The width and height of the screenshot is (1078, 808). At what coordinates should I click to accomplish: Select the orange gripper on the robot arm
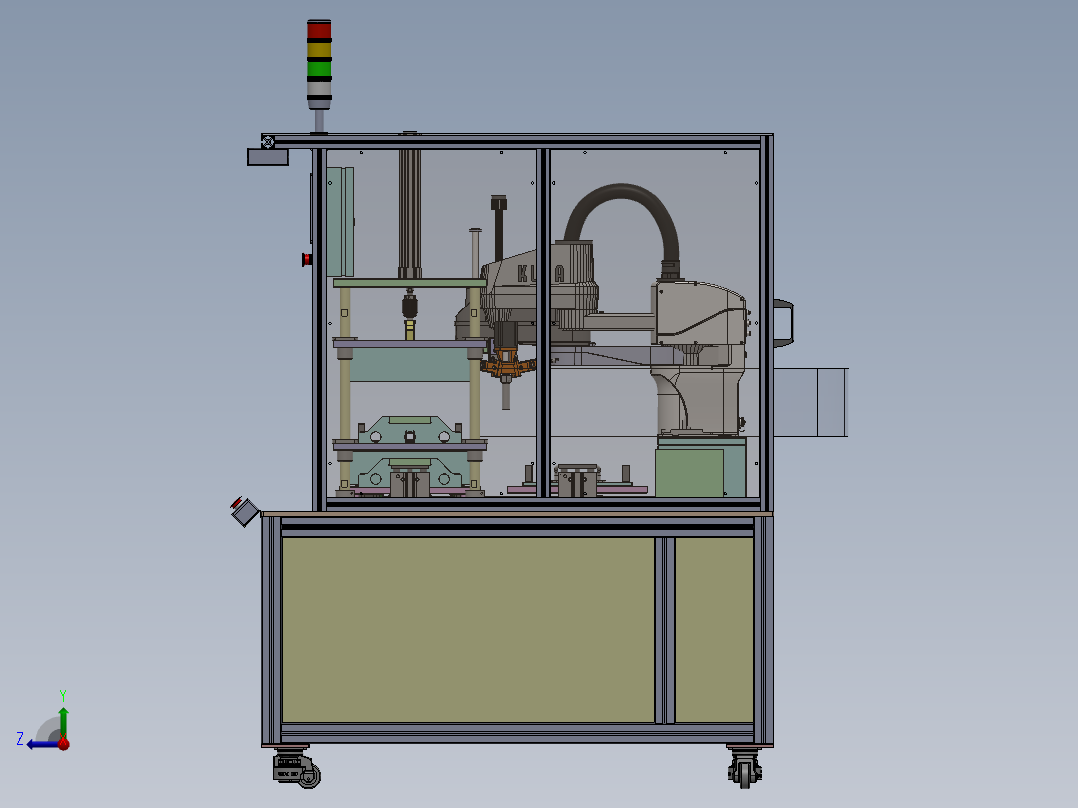coord(508,364)
